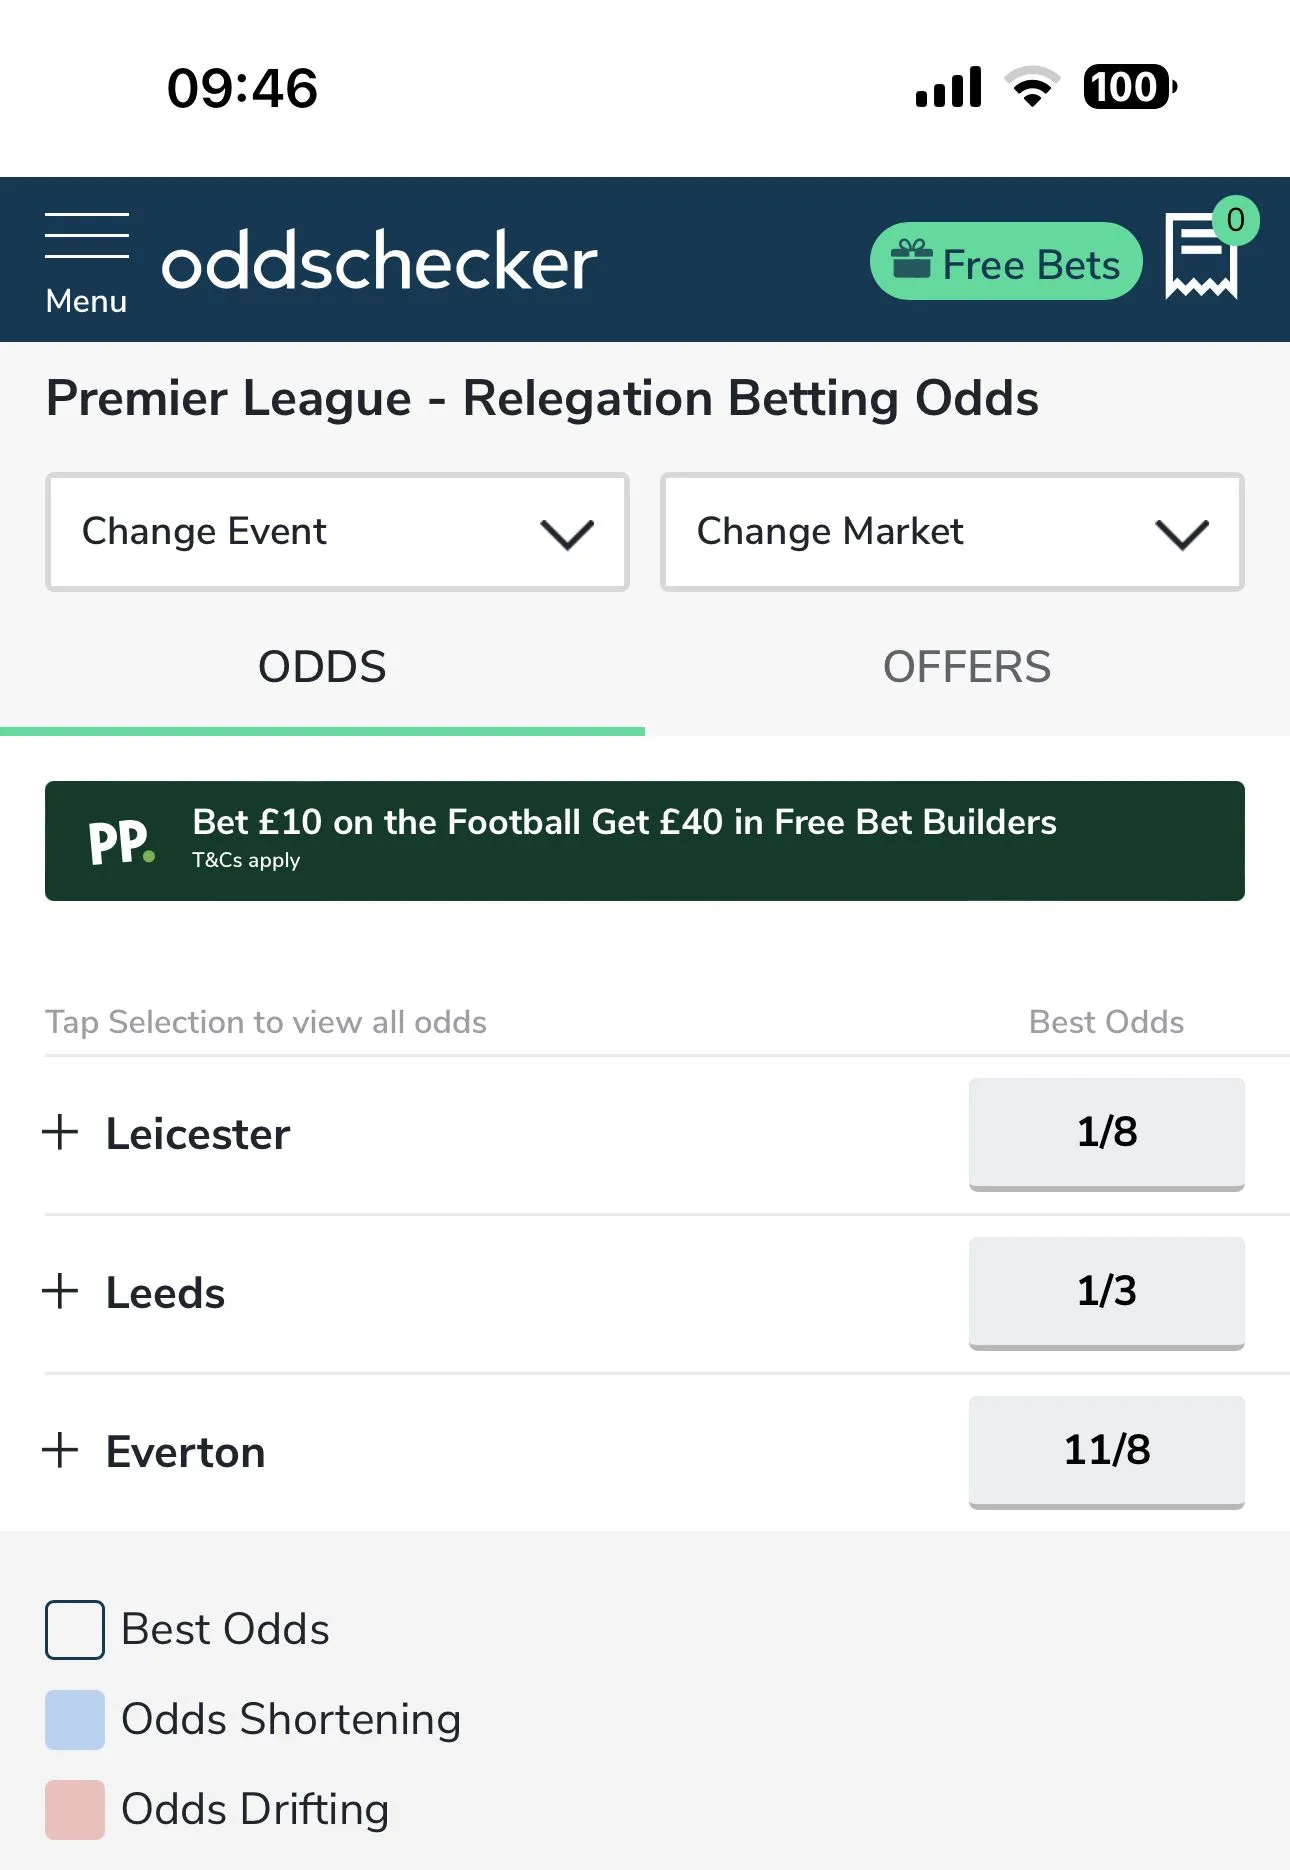Open the Change Market dropdown
The height and width of the screenshot is (1870, 1290).
951,532
